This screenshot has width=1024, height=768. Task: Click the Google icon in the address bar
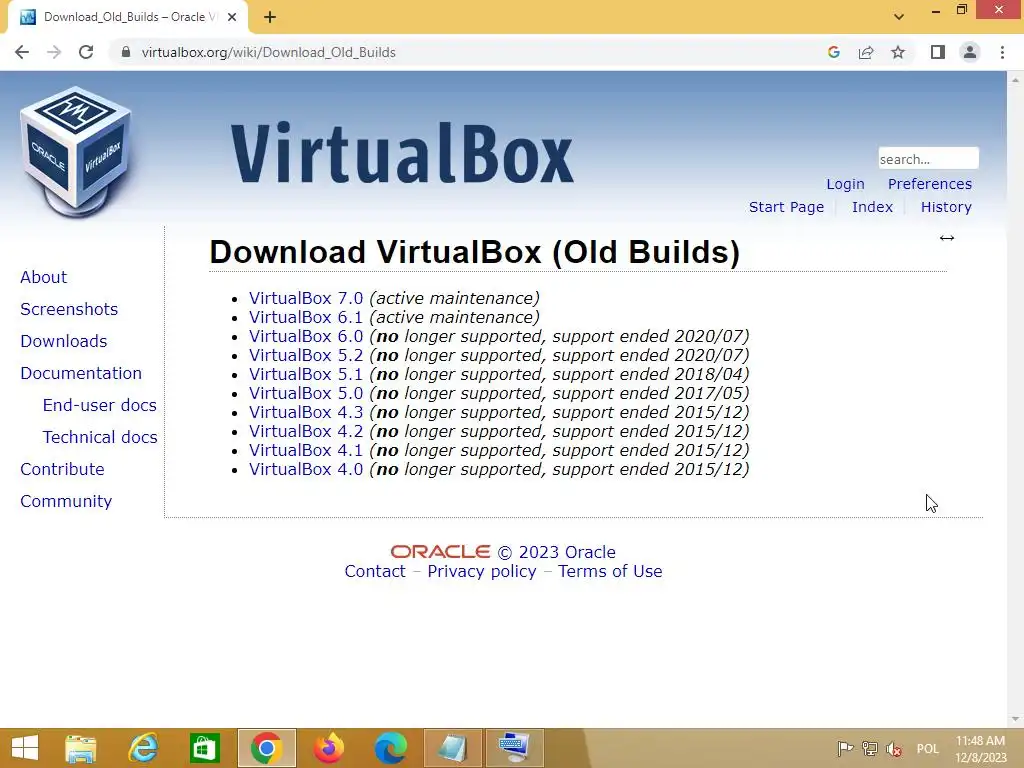(833, 52)
